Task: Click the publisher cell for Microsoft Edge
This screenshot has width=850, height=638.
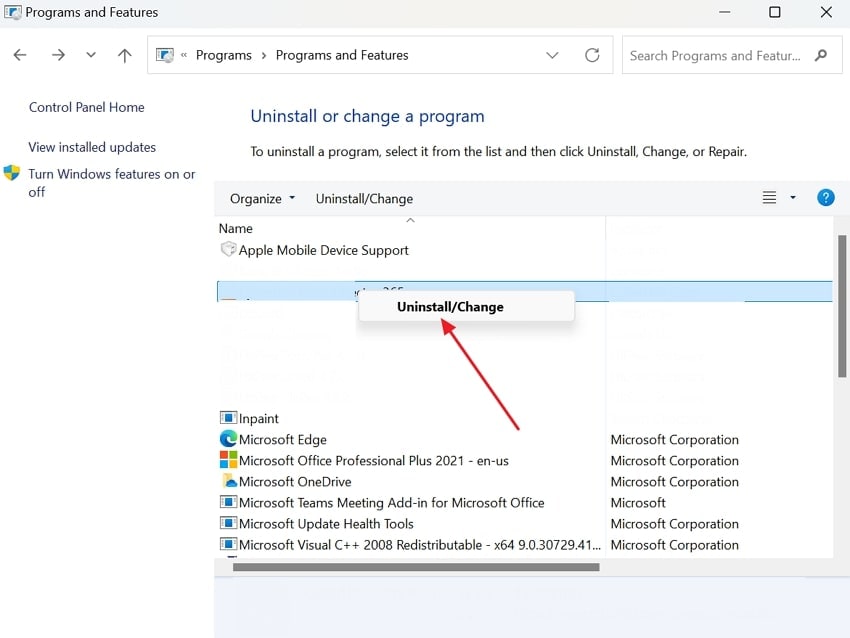Action: click(675, 440)
